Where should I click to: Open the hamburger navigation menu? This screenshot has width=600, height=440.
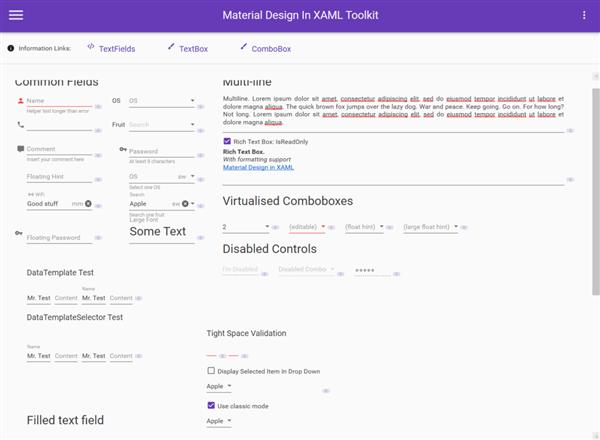pyautogui.click(x=16, y=15)
